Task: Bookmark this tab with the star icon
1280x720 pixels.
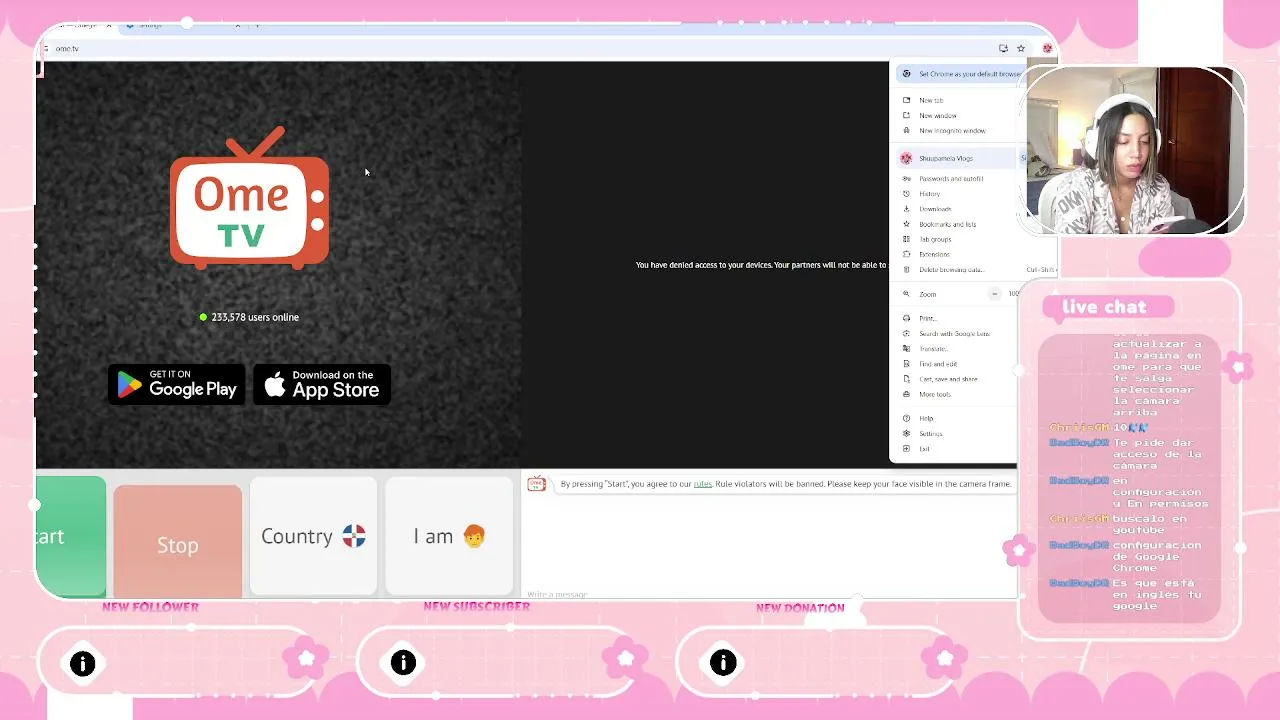Action: point(1021,48)
